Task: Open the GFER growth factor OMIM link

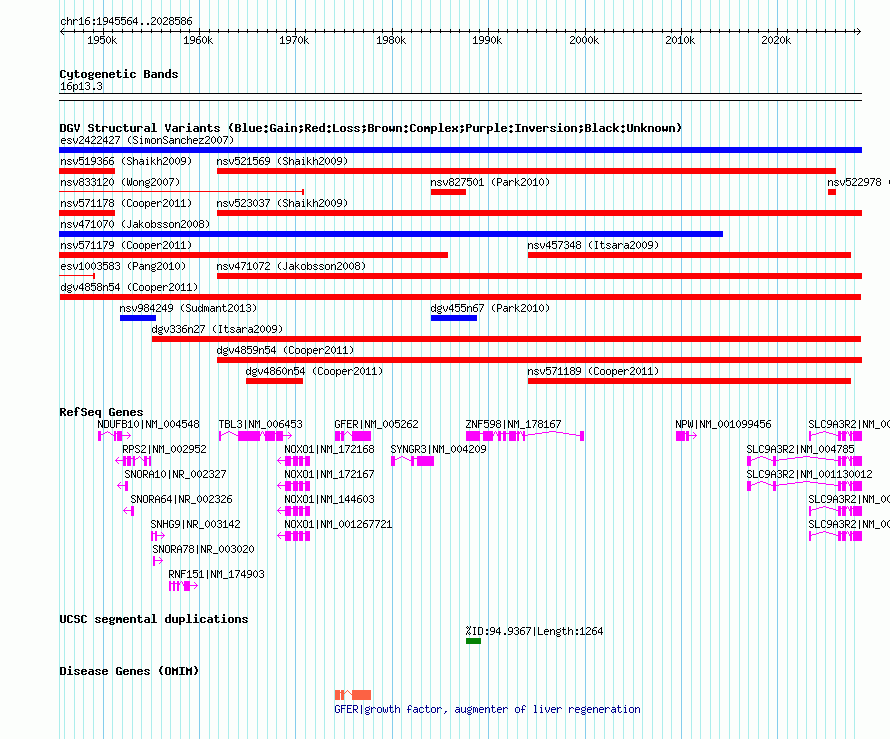Action: (487, 709)
